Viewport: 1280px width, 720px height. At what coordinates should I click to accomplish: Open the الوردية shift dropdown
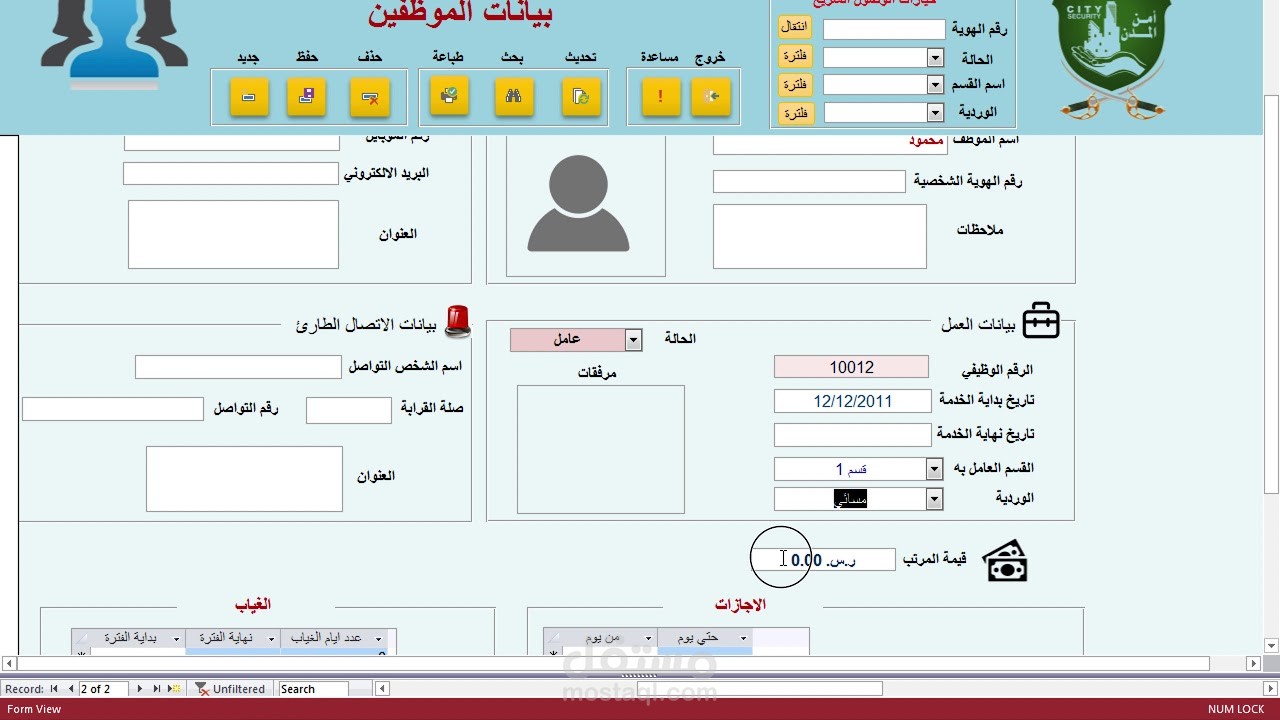934,498
